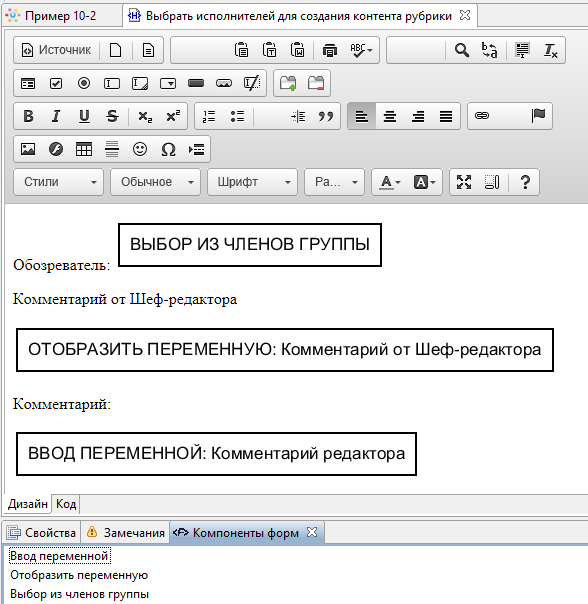This screenshot has width=588, height=604.
Task: Click the Paste clipboard icon
Action: (x=242, y=50)
